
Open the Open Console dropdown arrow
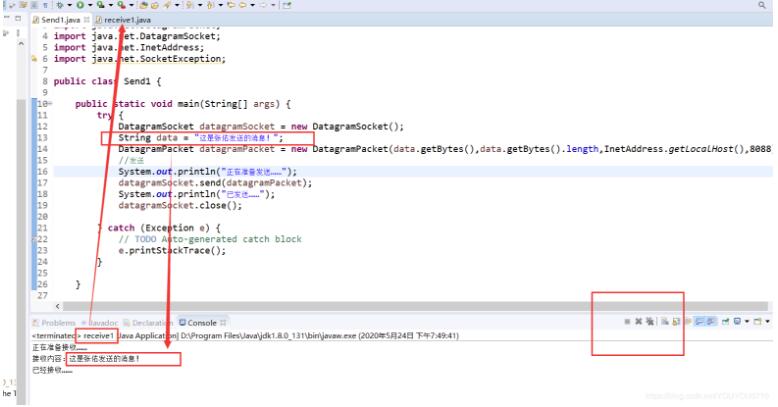pyautogui.click(x=768, y=322)
